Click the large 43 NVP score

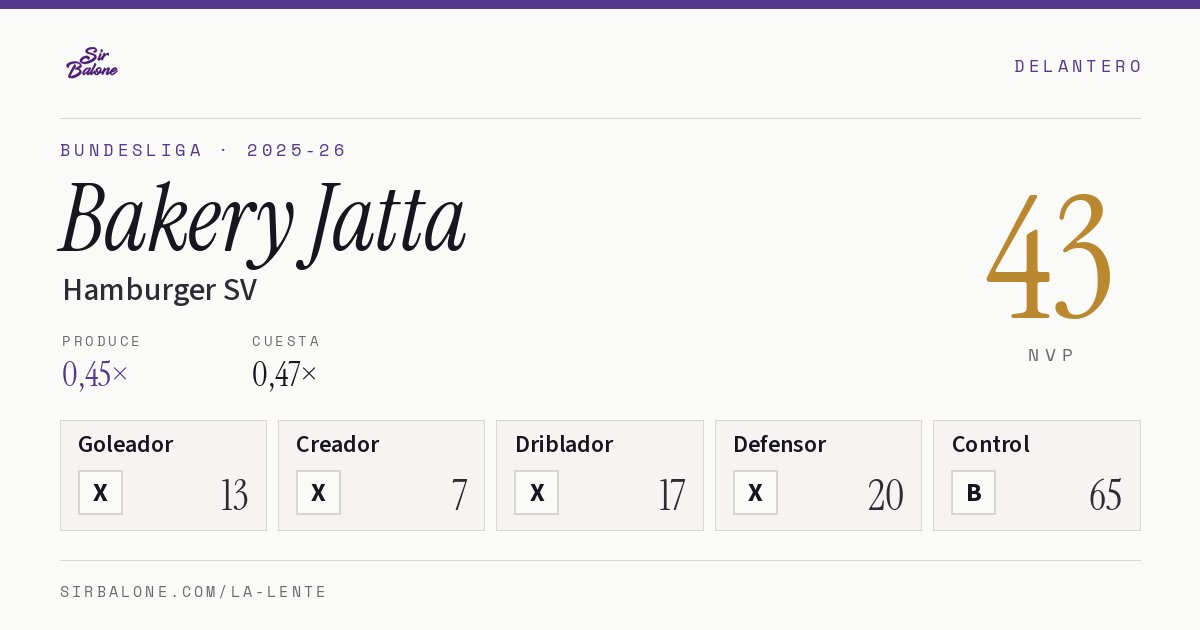1050,255
